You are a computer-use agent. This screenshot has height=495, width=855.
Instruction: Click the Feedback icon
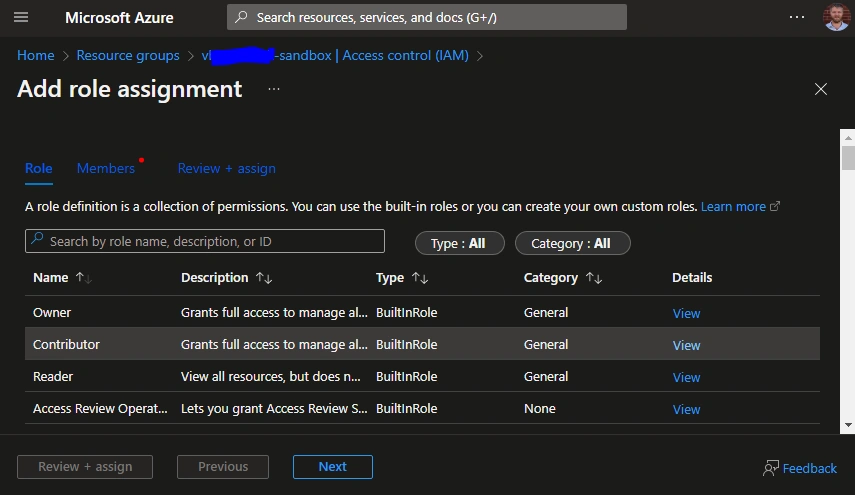click(770, 468)
